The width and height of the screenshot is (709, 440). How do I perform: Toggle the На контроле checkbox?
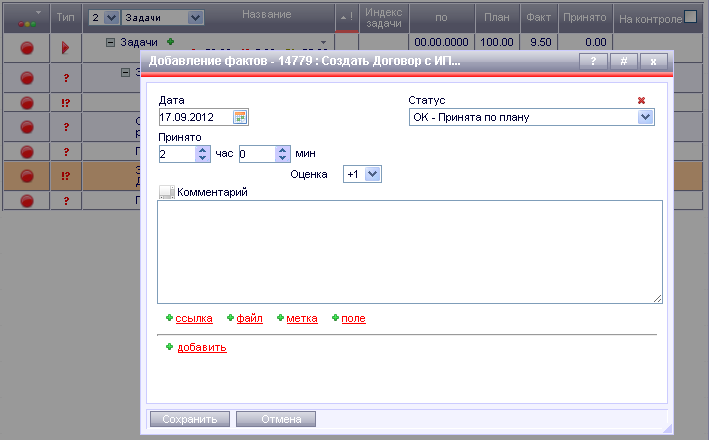[x=690, y=16]
